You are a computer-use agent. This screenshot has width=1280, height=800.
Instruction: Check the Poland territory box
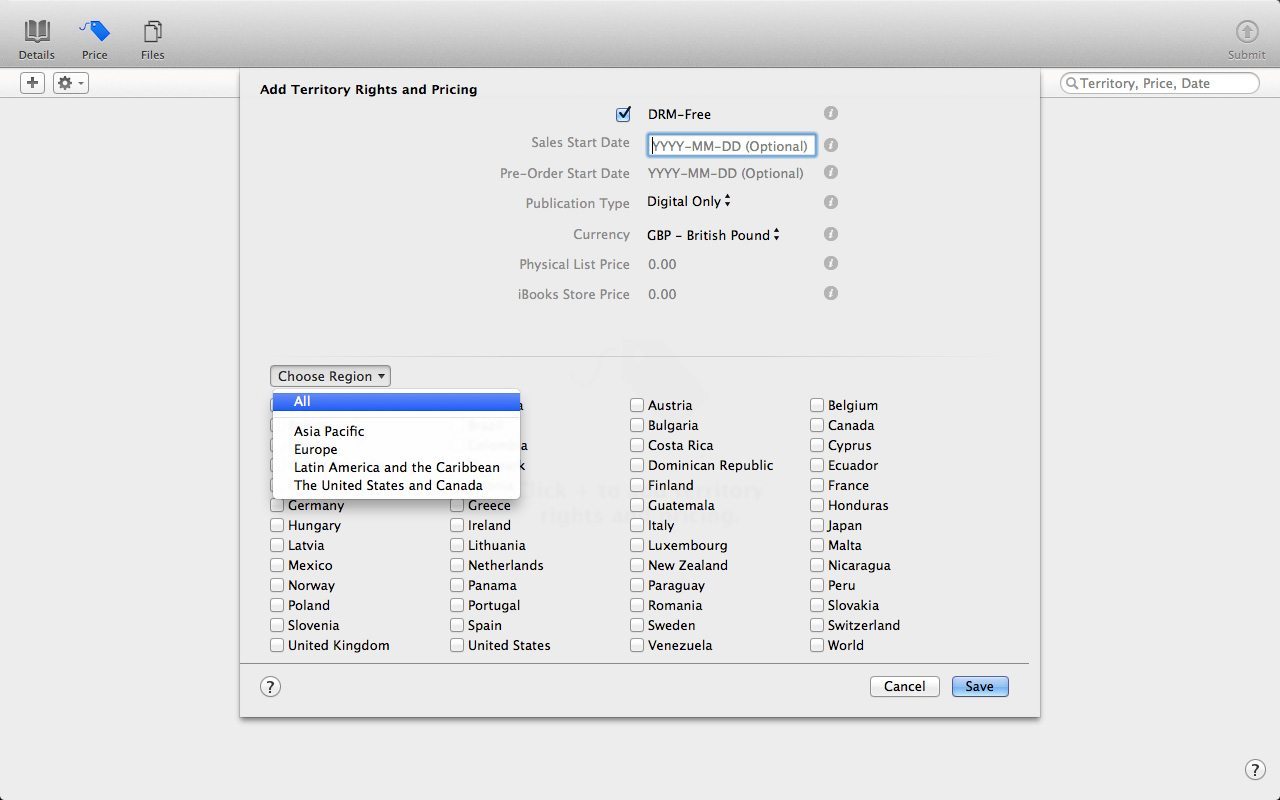pyautogui.click(x=277, y=605)
